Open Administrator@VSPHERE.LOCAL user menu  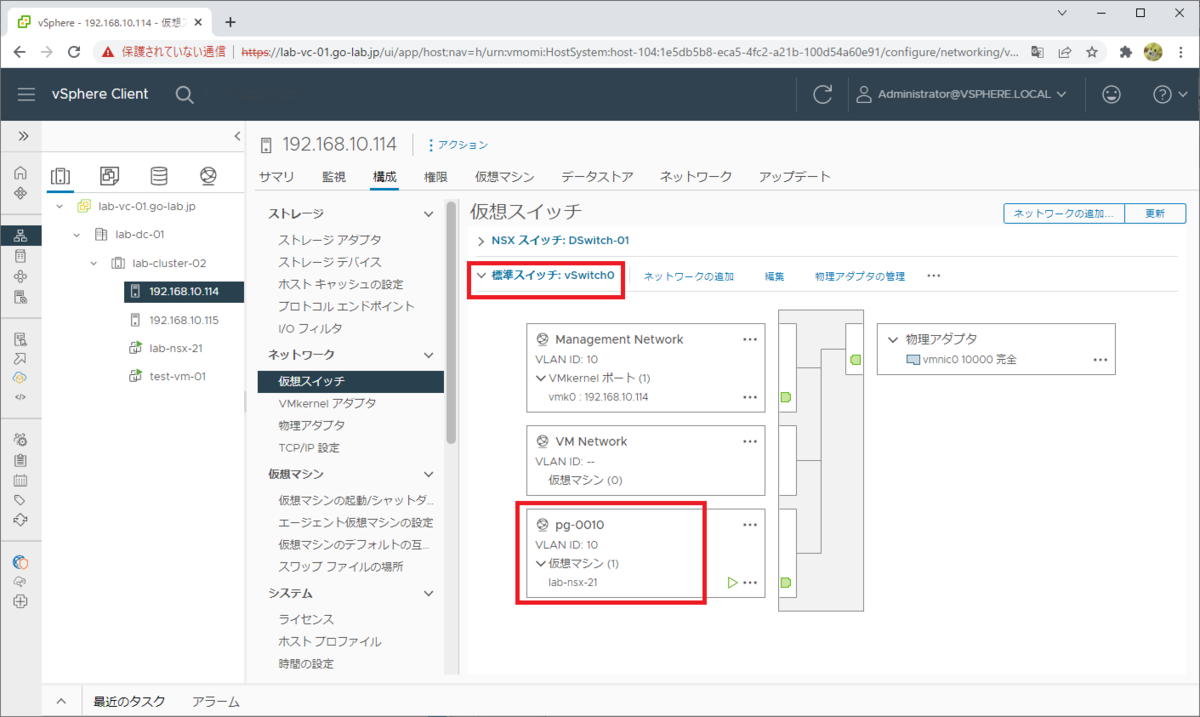[961, 94]
